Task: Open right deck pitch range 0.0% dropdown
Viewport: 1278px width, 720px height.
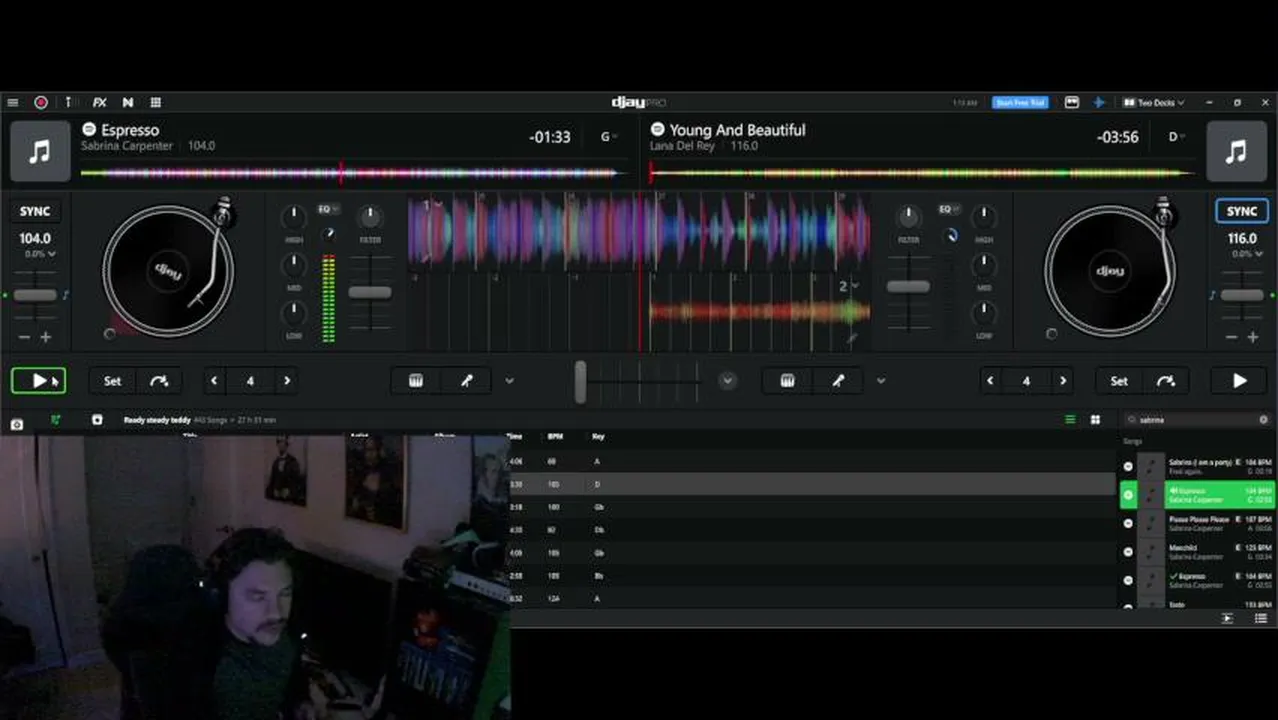Action: [1246, 254]
